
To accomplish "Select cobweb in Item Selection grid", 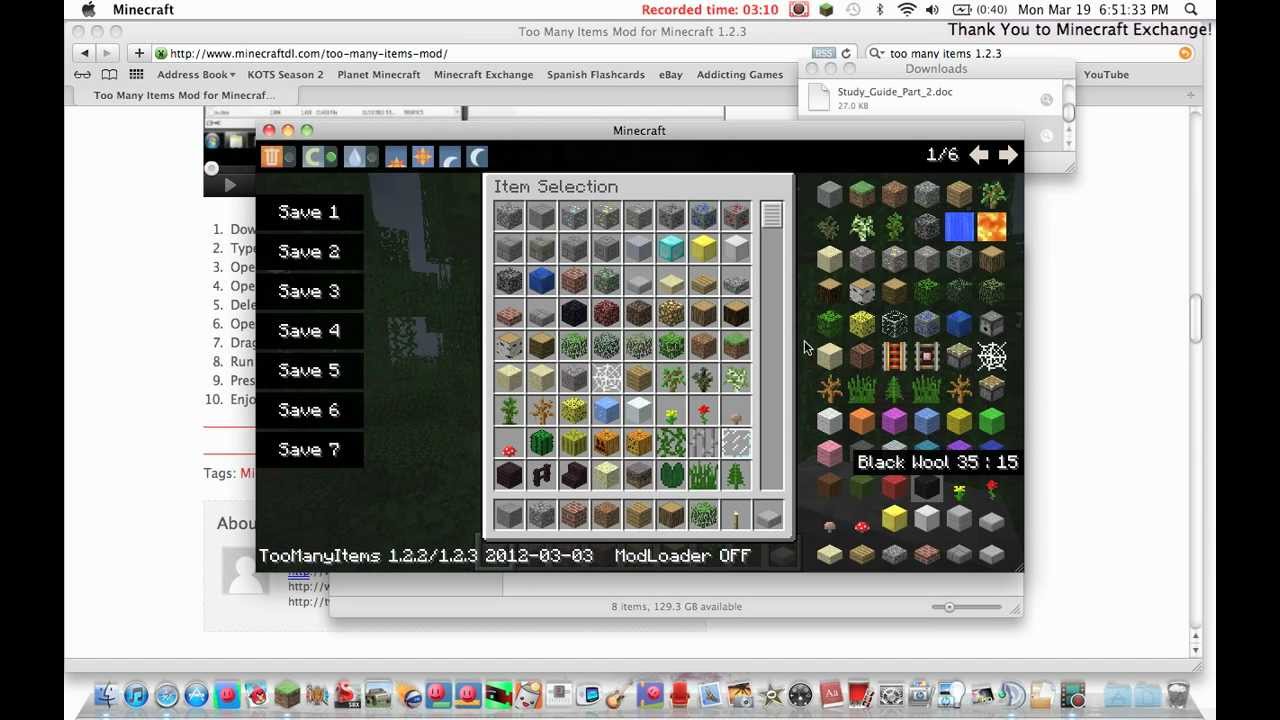I will [x=606, y=378].
